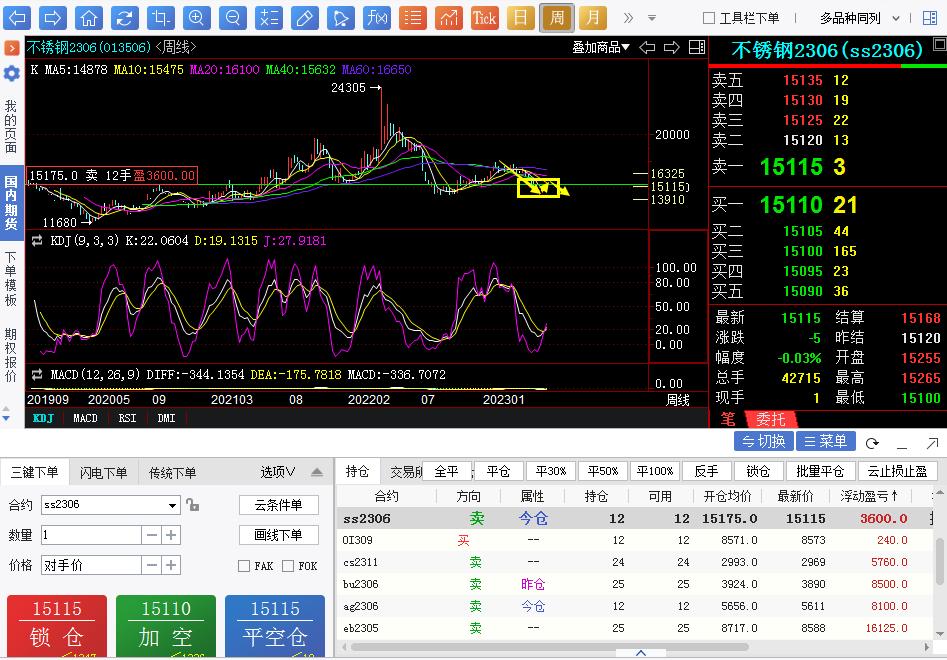Zoom out of the chart
This screenshot has width=947, height=660.
(233, 18)
